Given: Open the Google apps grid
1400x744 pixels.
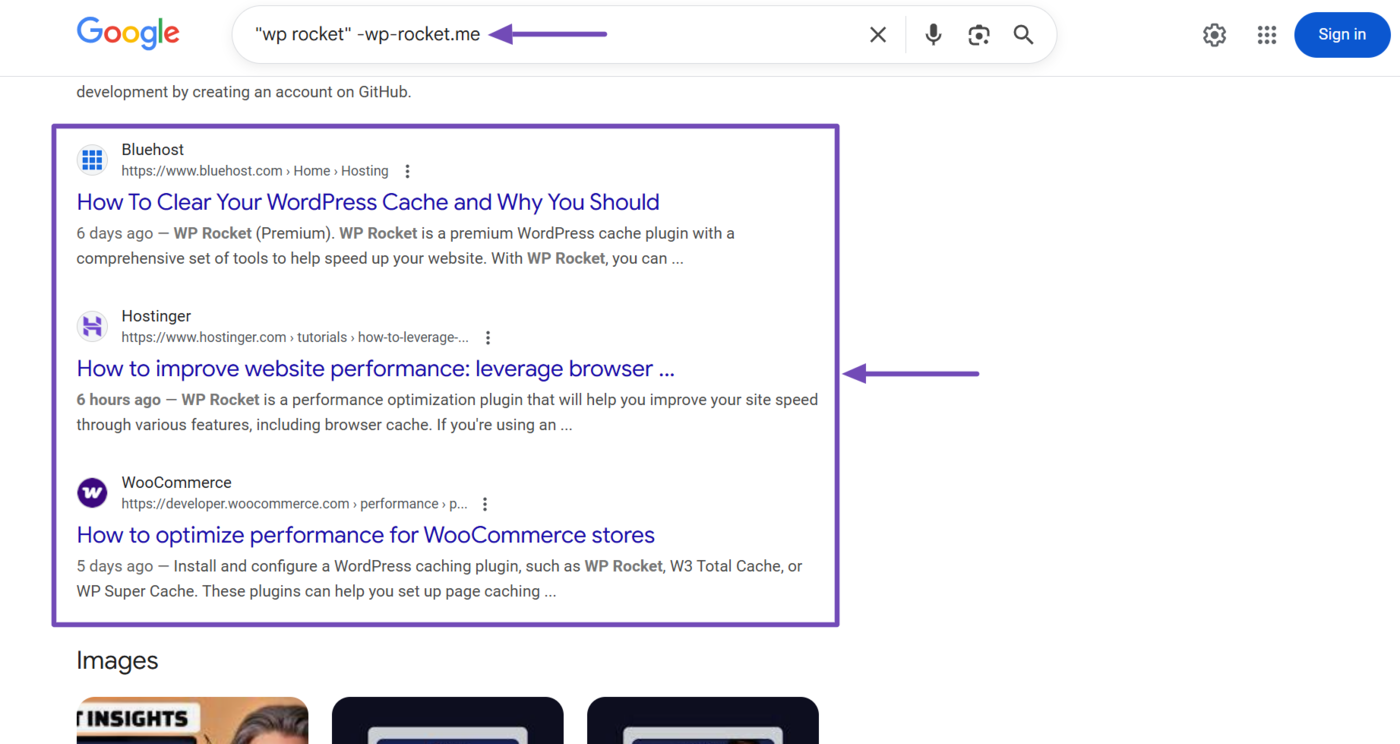Looking at the screenshot, I should 1267,35.
